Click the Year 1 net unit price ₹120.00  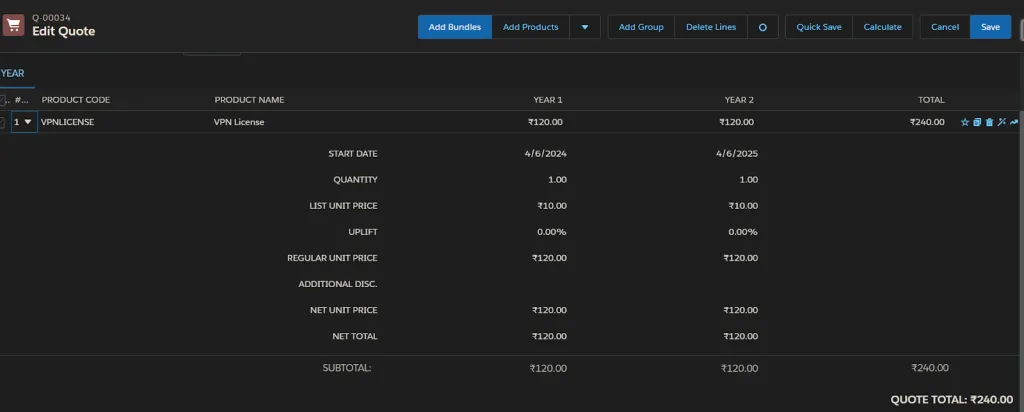click(549, 310)
